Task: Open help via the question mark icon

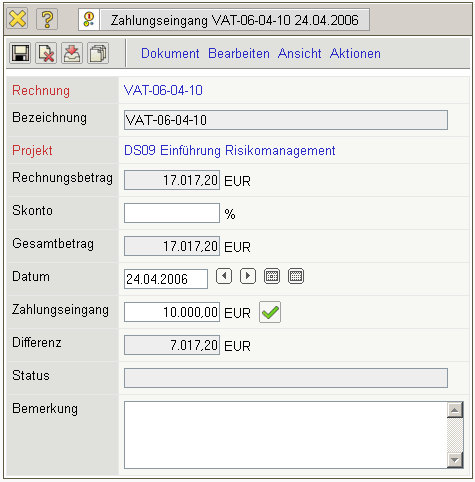Action: click(x=47, y=19)
